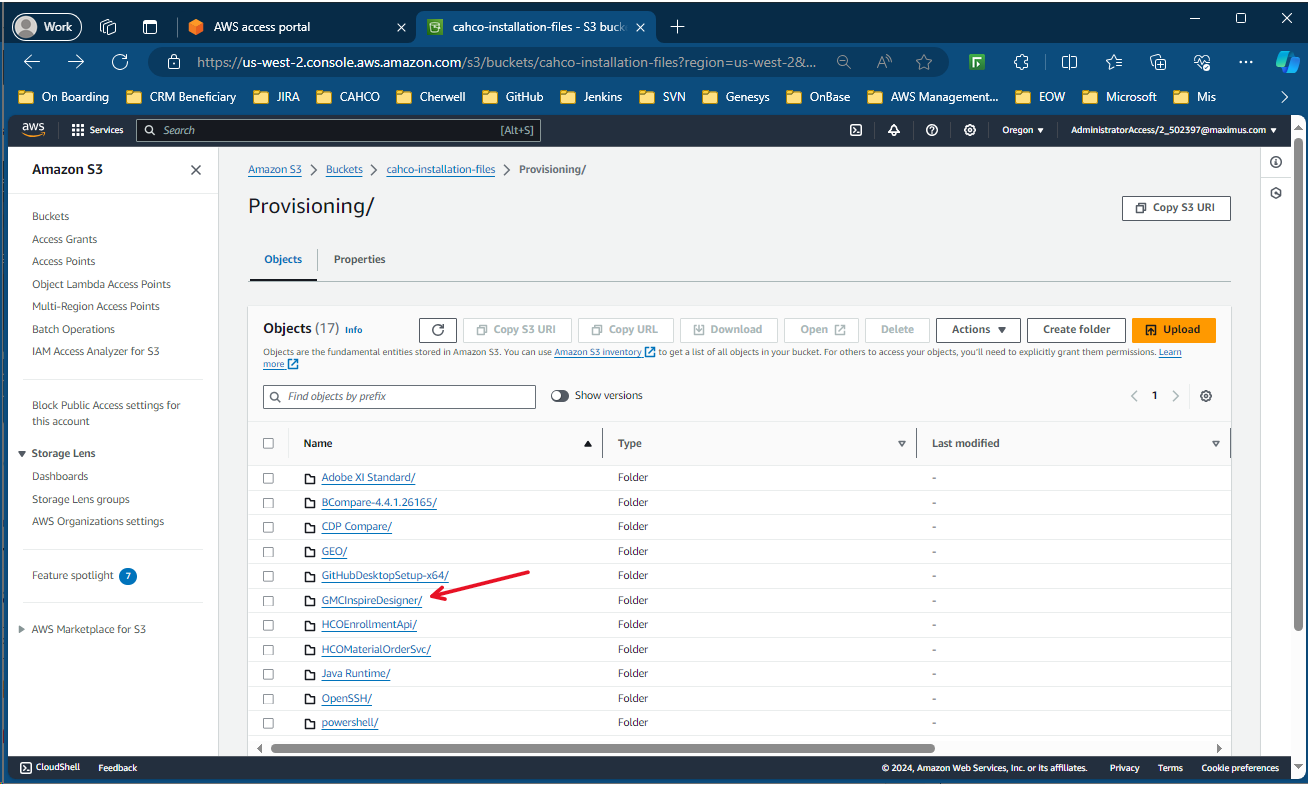This screenshot has height=786, width=1308.
Task: Select the Objects tab
Action: (283, 259)
